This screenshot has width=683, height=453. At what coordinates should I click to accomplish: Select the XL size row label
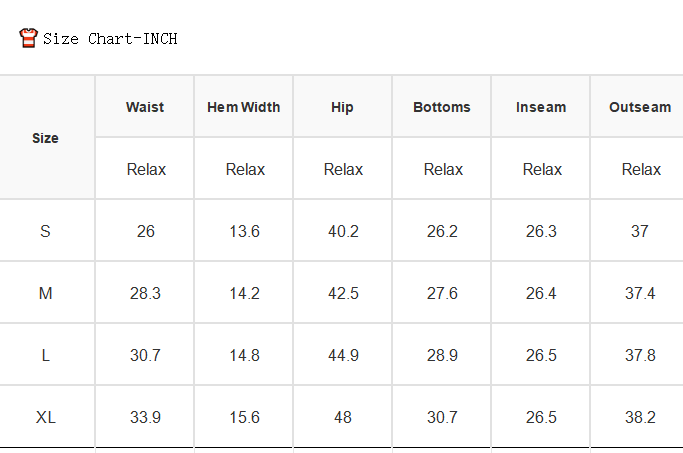45,417
